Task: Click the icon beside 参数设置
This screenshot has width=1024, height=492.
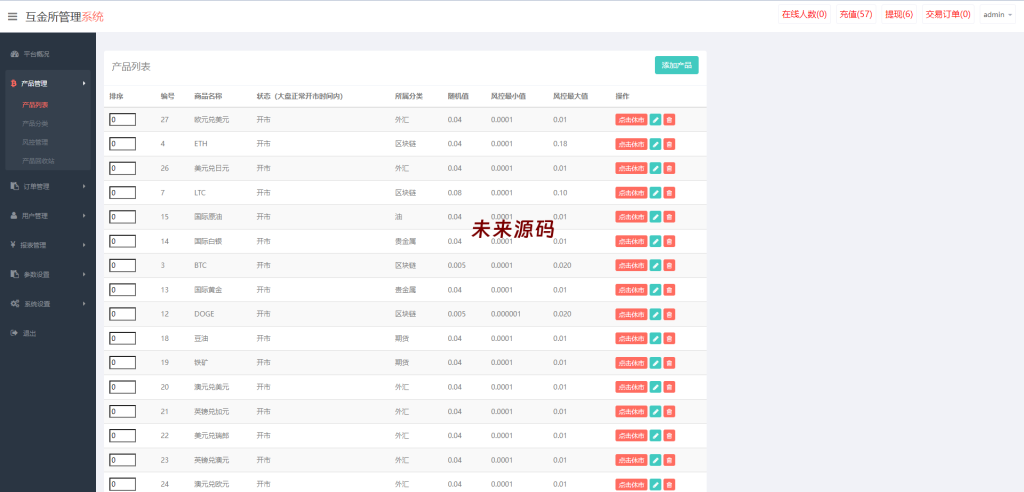Action: pyautogui.click(x=14, y=274)
